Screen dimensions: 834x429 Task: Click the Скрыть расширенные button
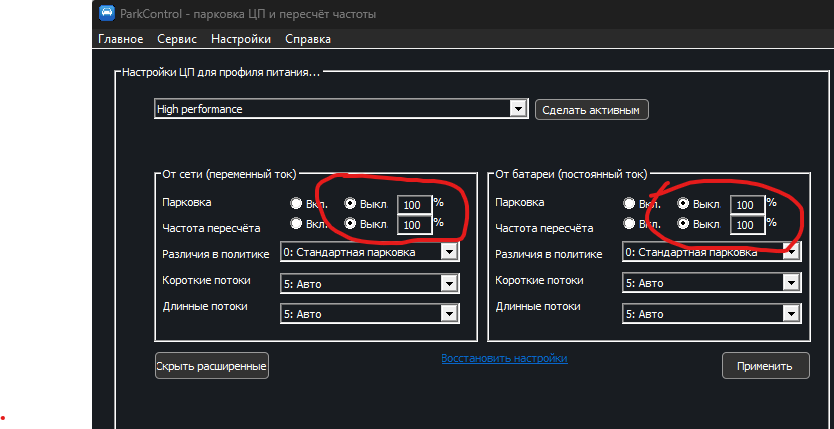212,366
